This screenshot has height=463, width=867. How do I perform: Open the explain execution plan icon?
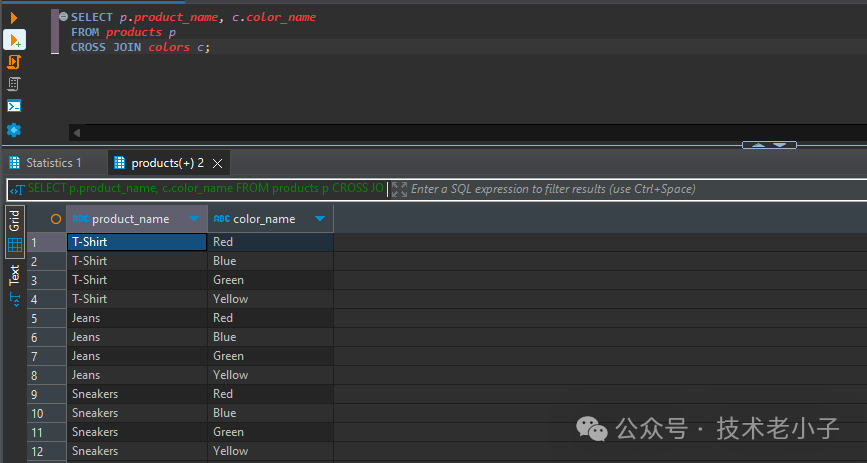click(x=14, y=84)
